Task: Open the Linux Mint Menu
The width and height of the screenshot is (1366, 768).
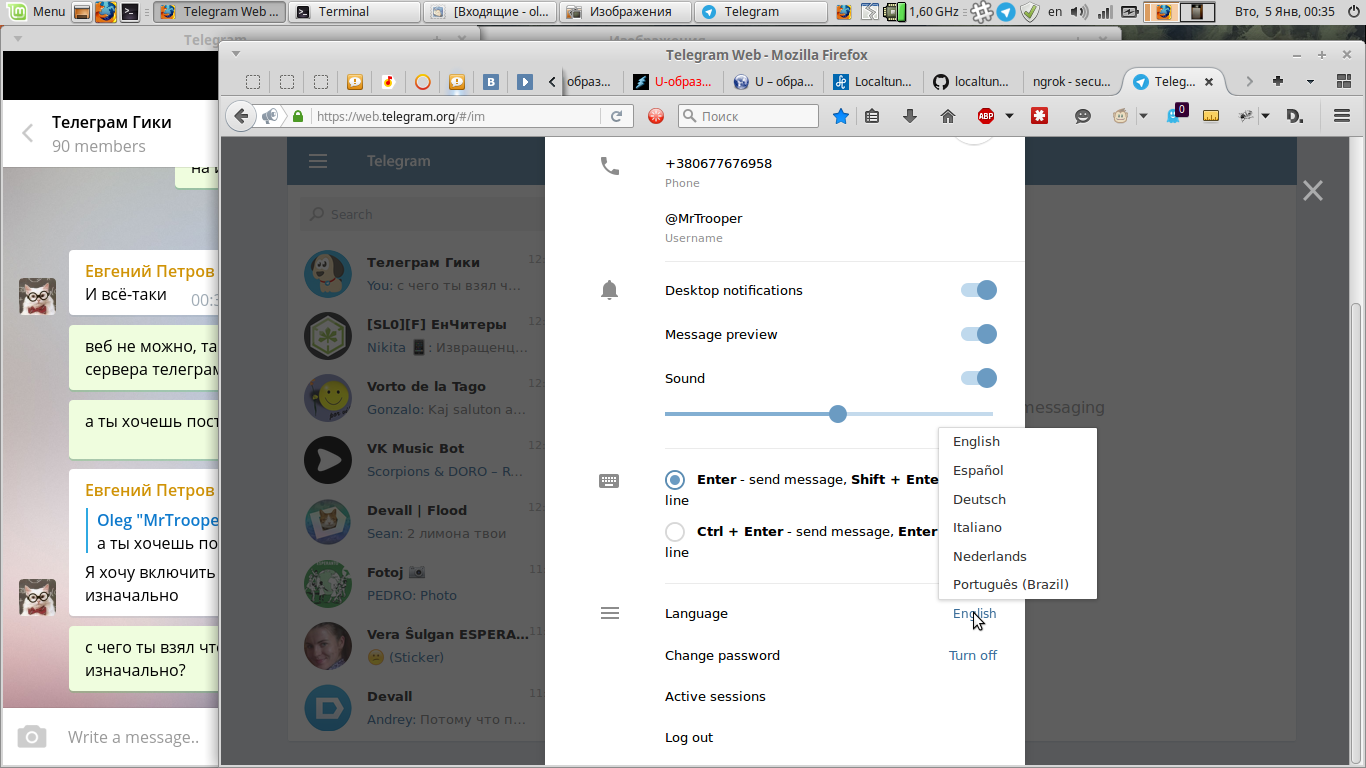Action: tap(37, 12)
